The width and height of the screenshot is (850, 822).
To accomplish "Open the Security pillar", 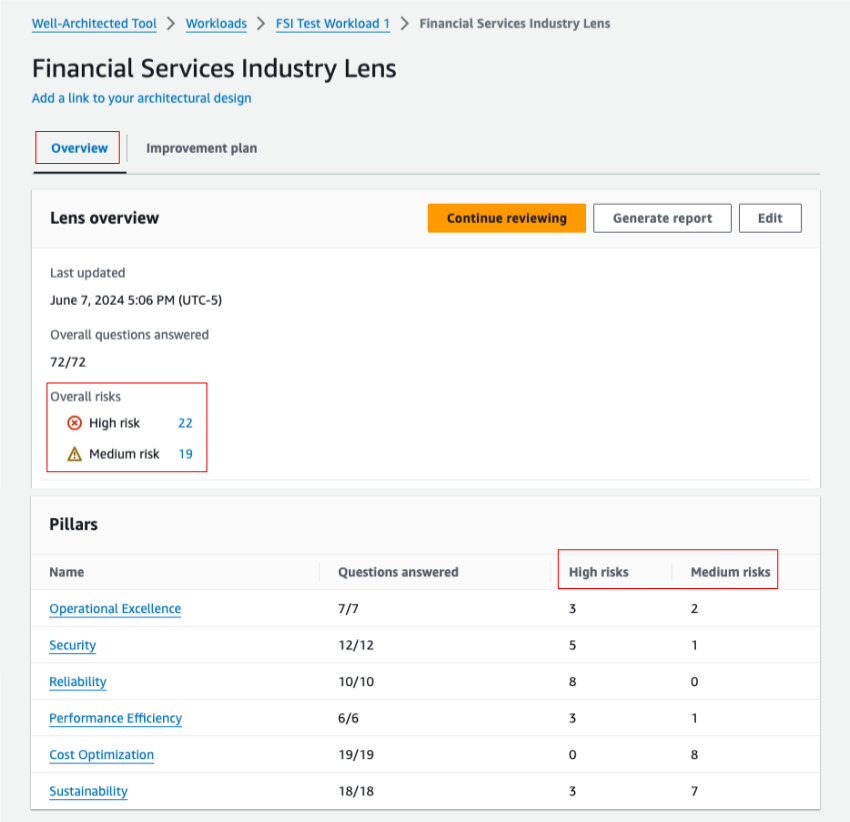I will [x=73, y=645].
